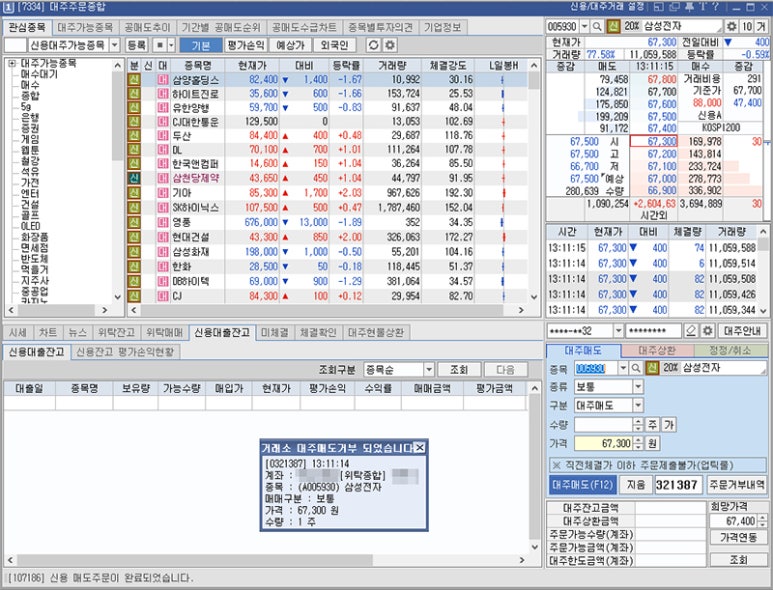Viewport: 773px width, 590px height.
Task: Switch to 정정/취소 order tab
Action: tap(731, 350)
